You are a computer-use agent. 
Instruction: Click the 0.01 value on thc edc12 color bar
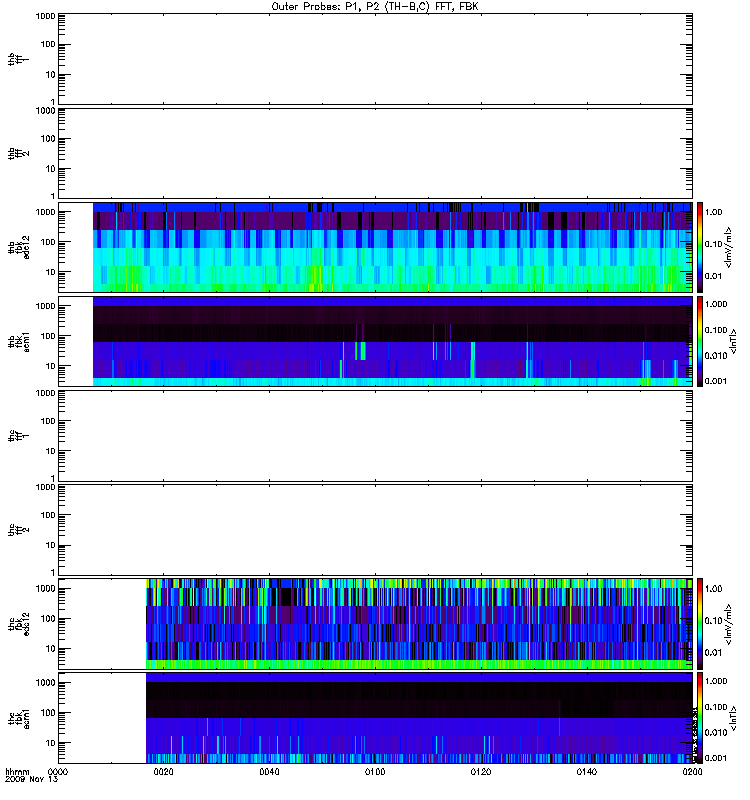[713, 653]
